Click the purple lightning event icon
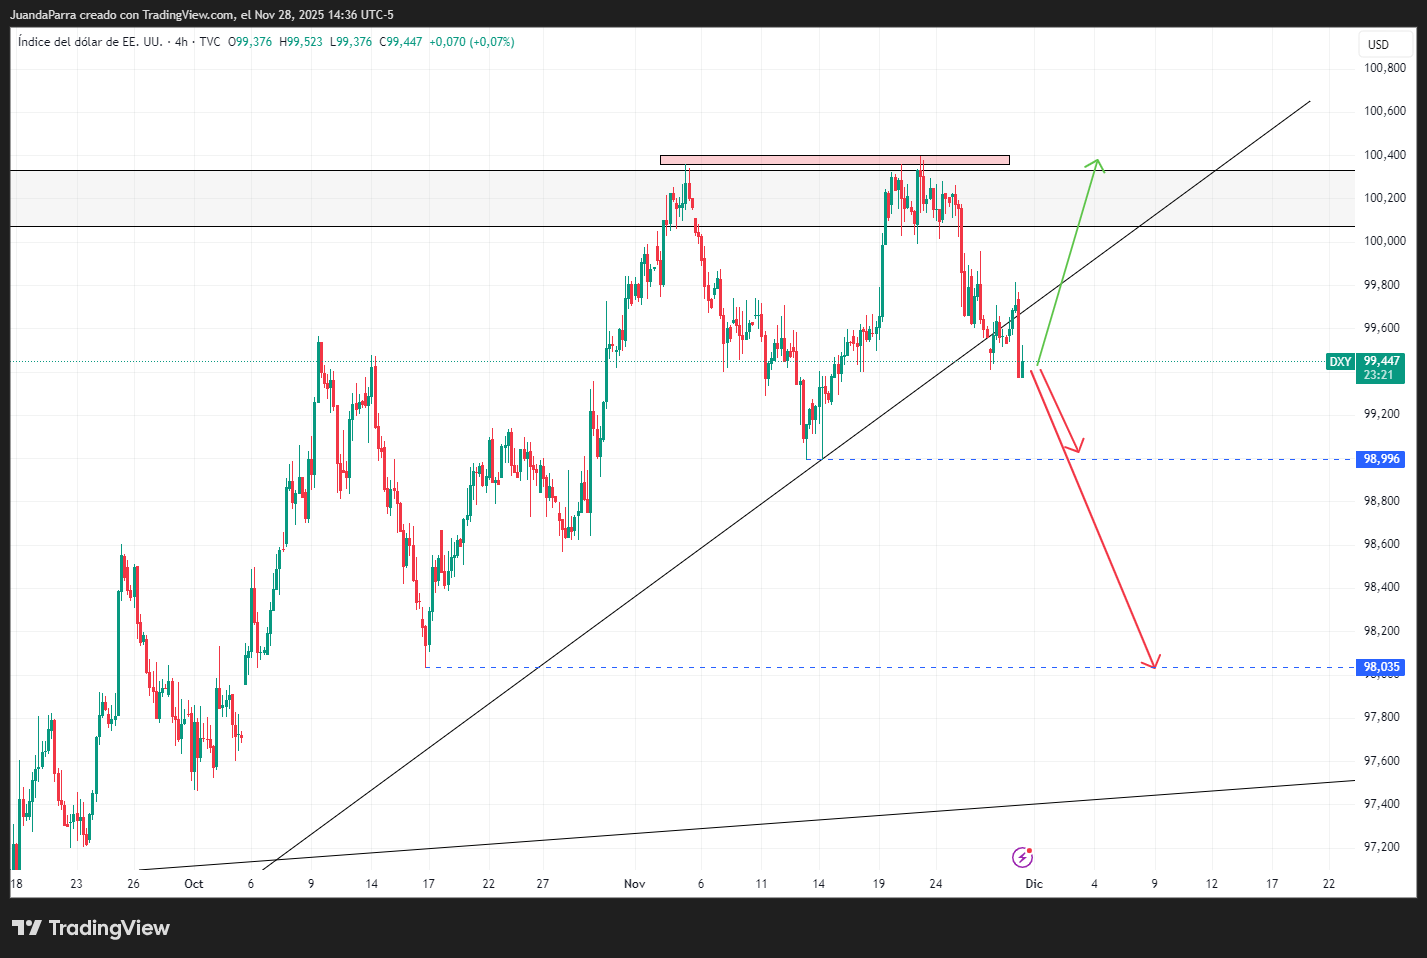Screen dimensions: 1427x958 point(1022,857)
